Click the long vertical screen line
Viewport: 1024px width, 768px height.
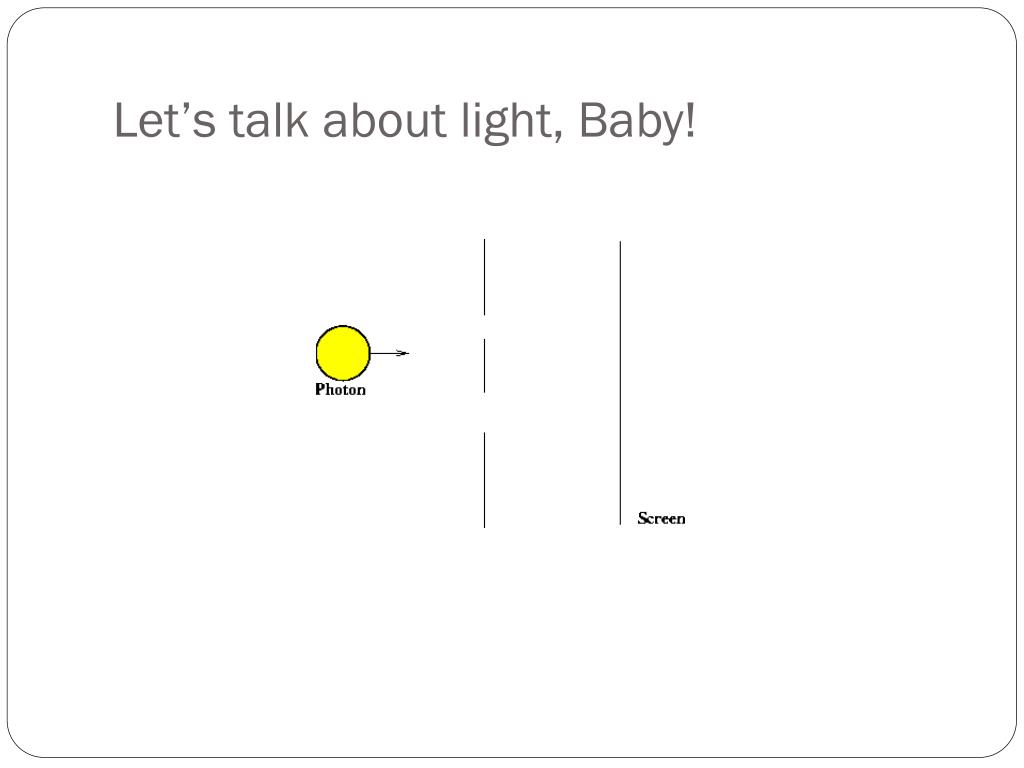[620, 383]
